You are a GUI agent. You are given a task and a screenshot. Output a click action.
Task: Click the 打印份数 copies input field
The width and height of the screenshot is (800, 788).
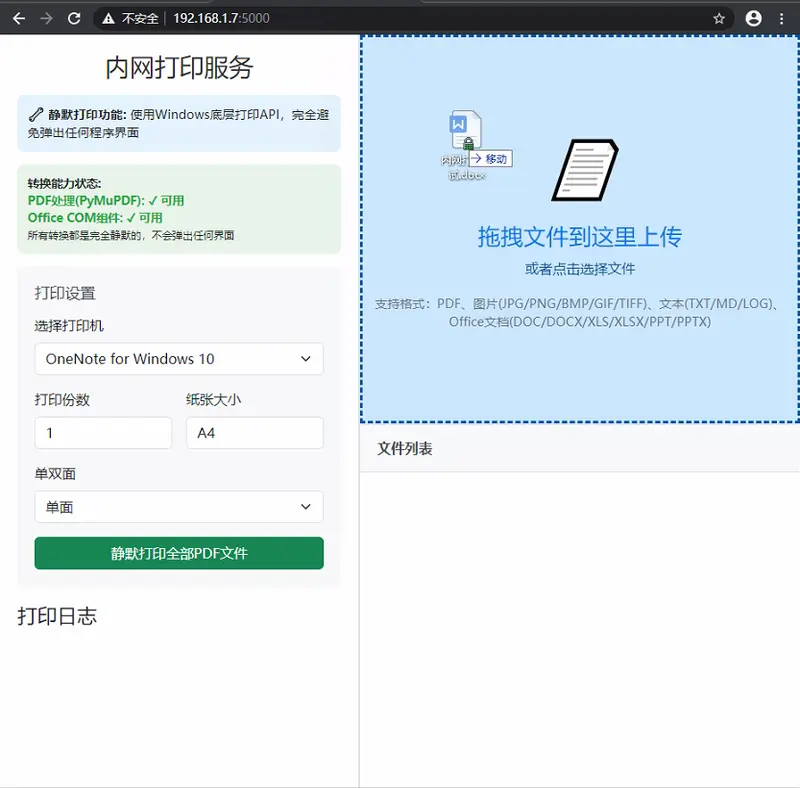pos(103,433)
